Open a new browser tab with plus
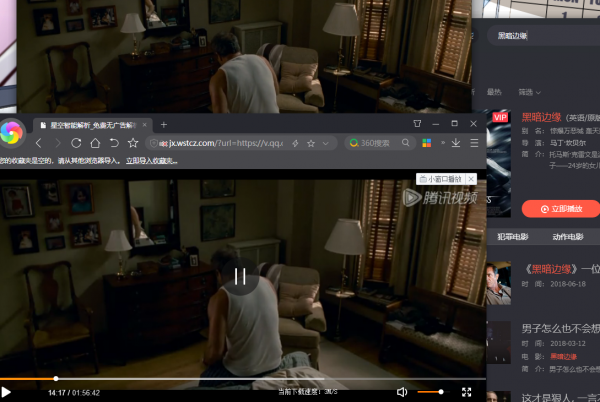The width and height of the screenshot is (600, 402). [x=164, y=125]
